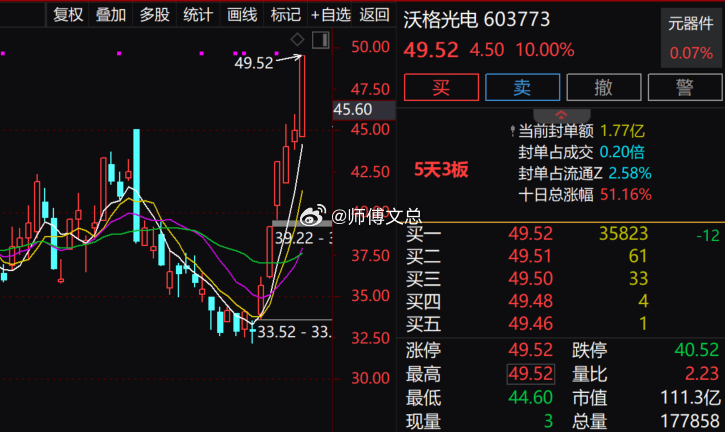
Task: Click the 10.00% change percentage
Action: tap(545, 49)
